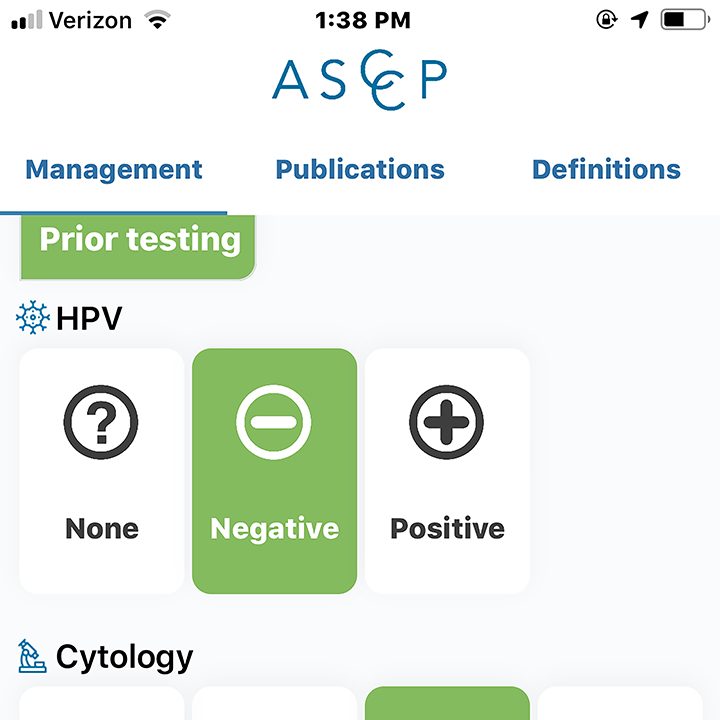The width and height of the screenshot is (720, 720).
Task: Tap the 1:38 PM clock
Action: (x=363, y=20)
